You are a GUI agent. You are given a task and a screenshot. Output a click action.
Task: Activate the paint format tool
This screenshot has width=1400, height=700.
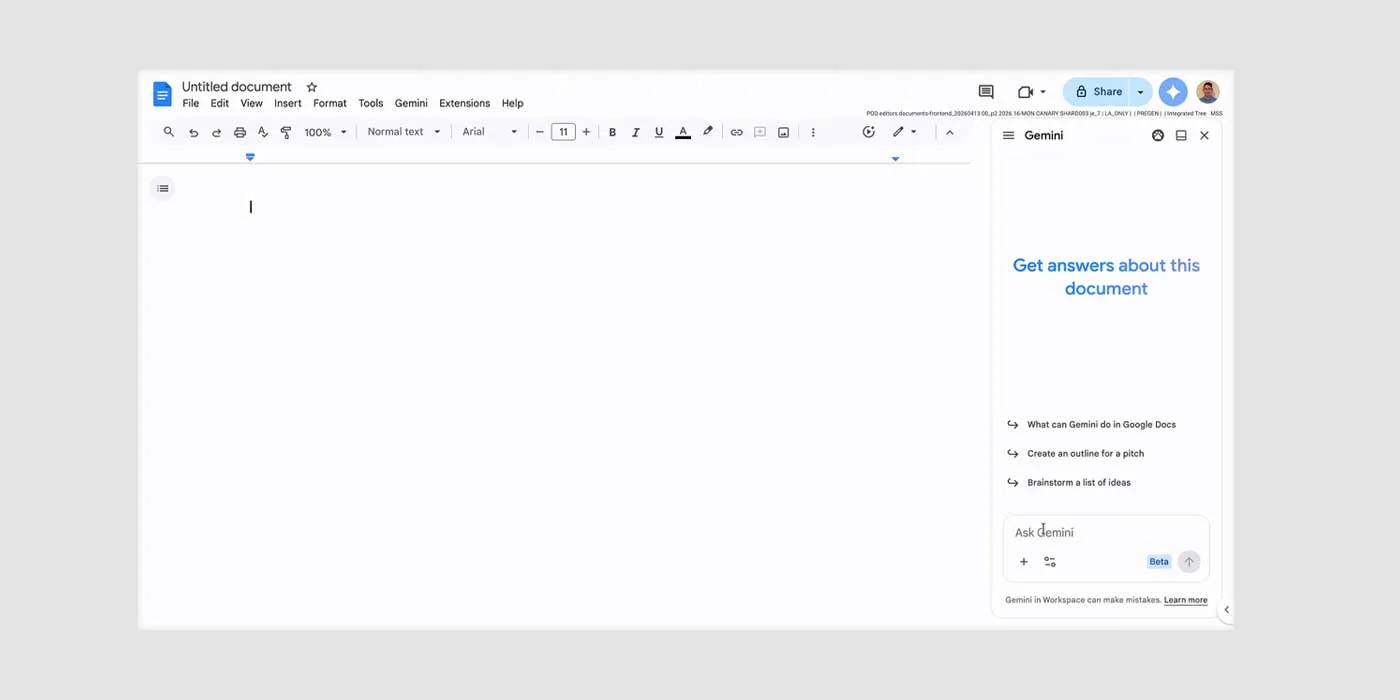pos(286,132)
